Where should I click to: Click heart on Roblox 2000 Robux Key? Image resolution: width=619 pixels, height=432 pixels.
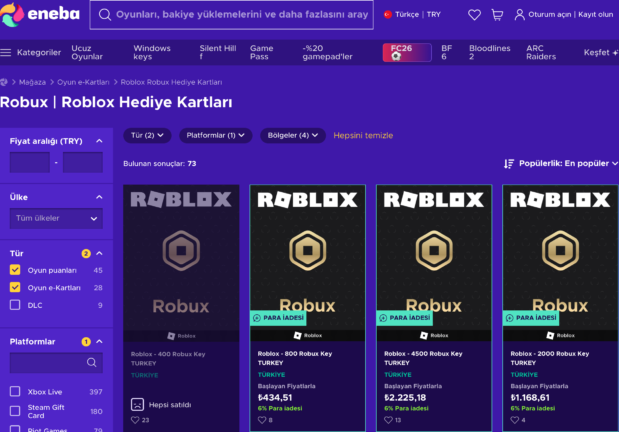click(x=516, y=420)
